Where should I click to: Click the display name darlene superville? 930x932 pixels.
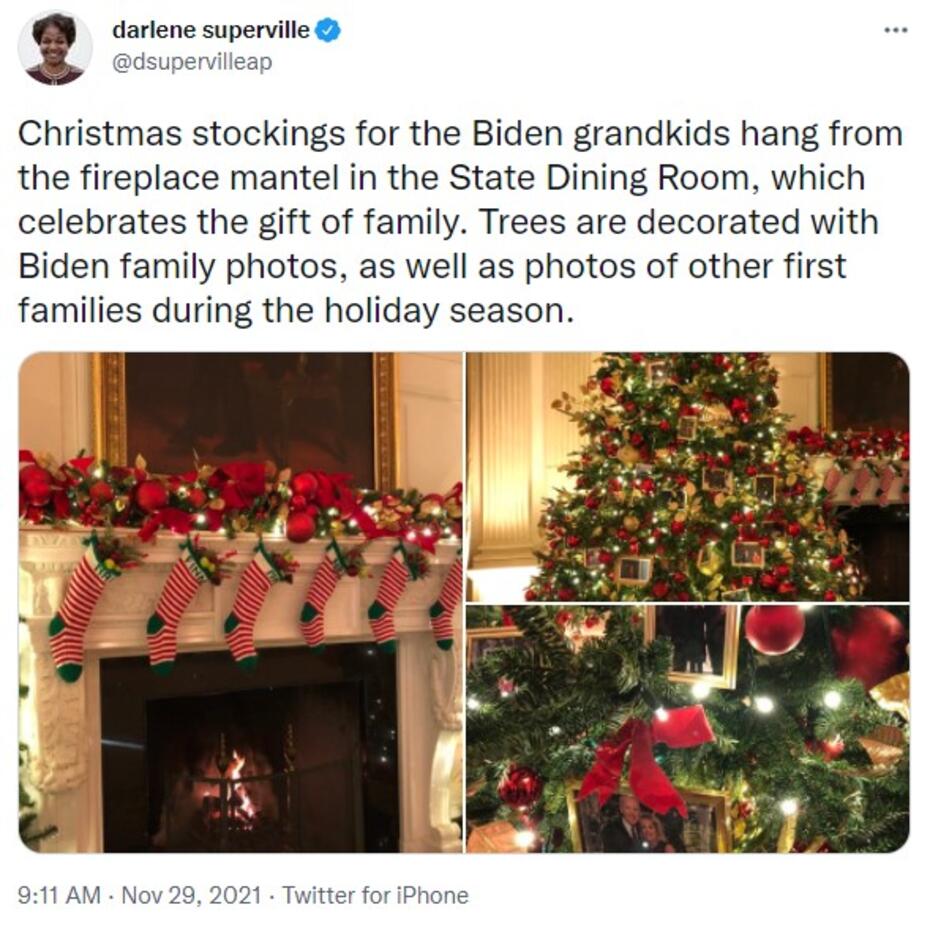point(210,31)
